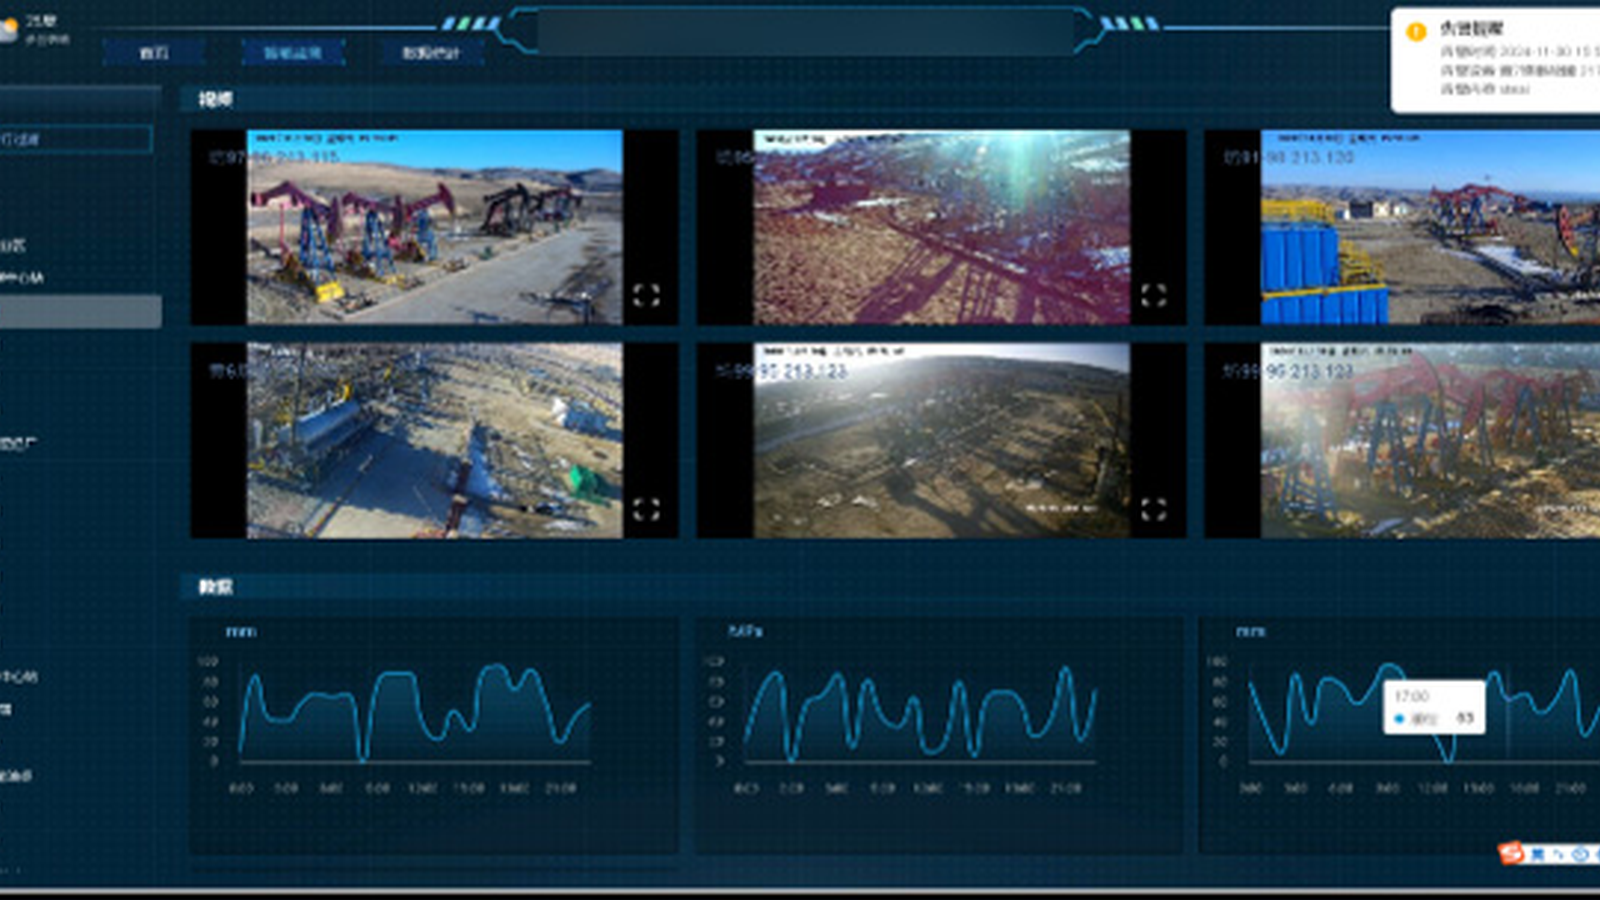The width and height of the screenshot is (1600, 900).
Task: Select the grey highlighted sidebar row
Action: pyautogui.click(x=80, y=311)
